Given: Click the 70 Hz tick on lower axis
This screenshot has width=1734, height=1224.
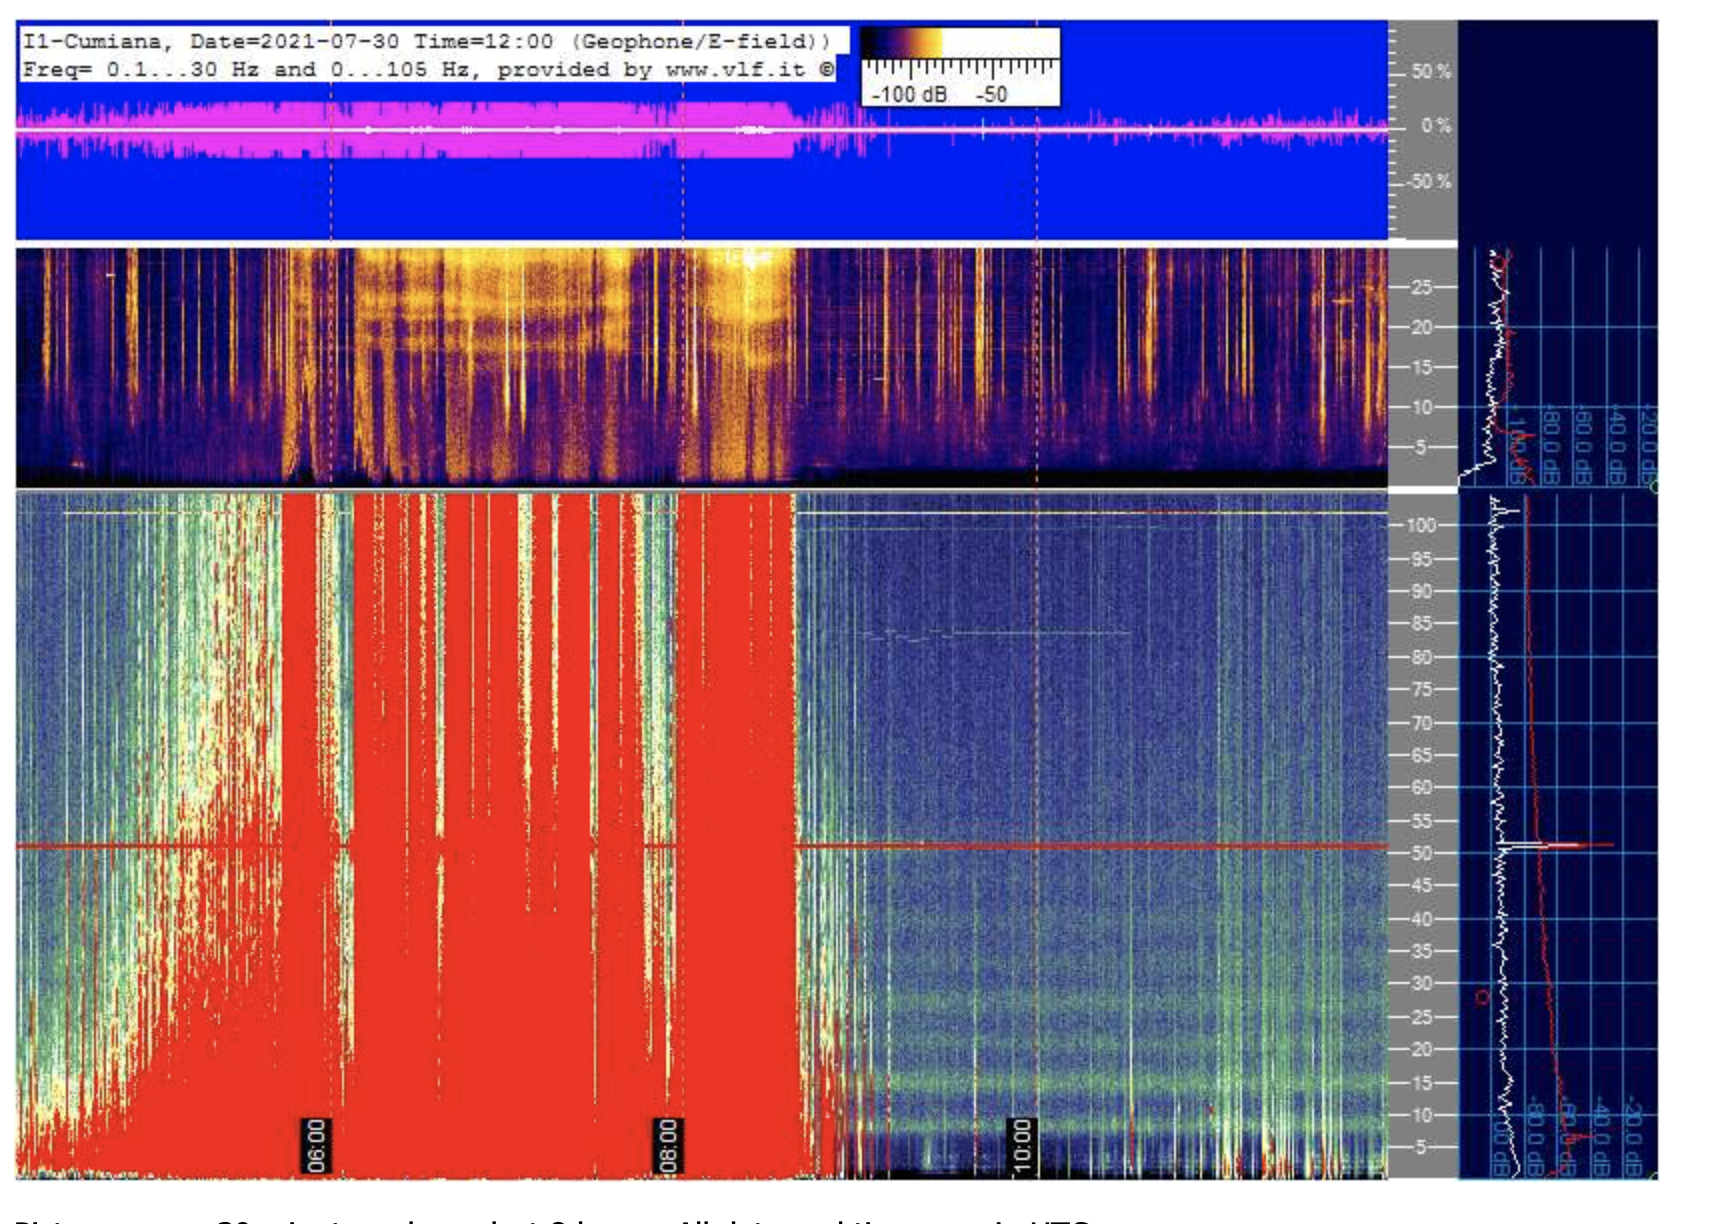Looking at the screenshot, I should (1421, 723).
